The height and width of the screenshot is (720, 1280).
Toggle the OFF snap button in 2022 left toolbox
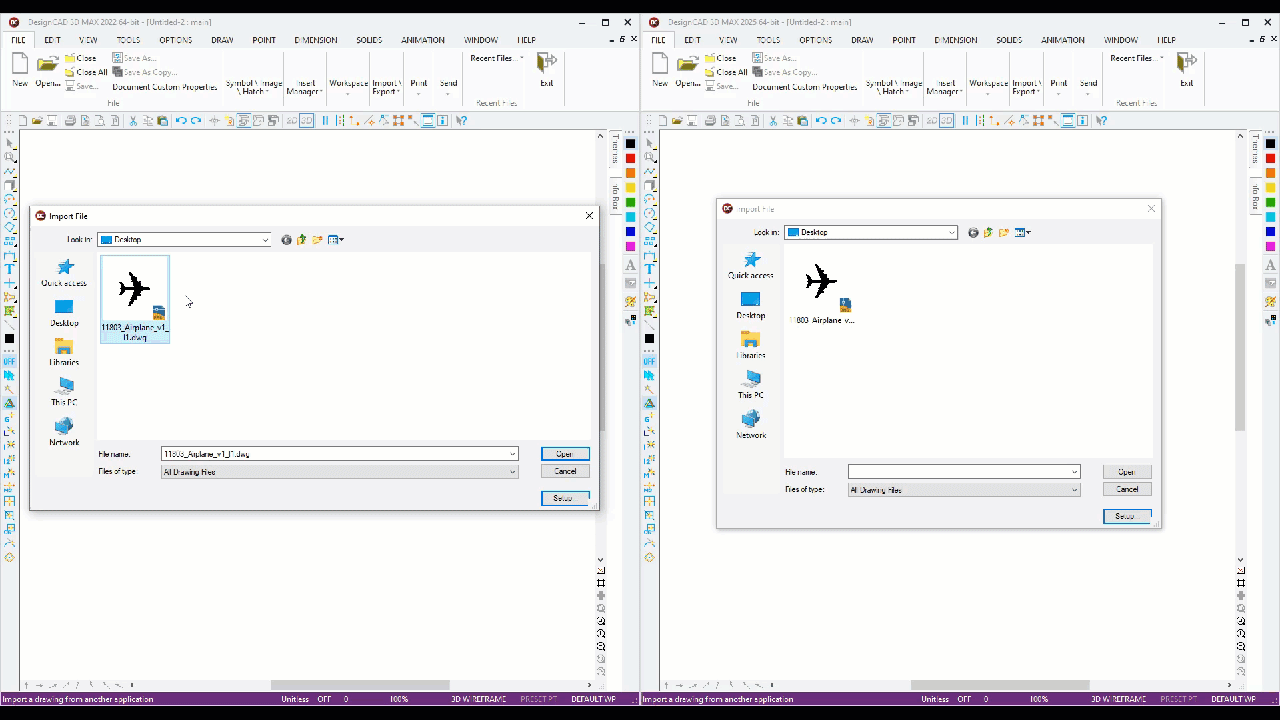(10, 362)
